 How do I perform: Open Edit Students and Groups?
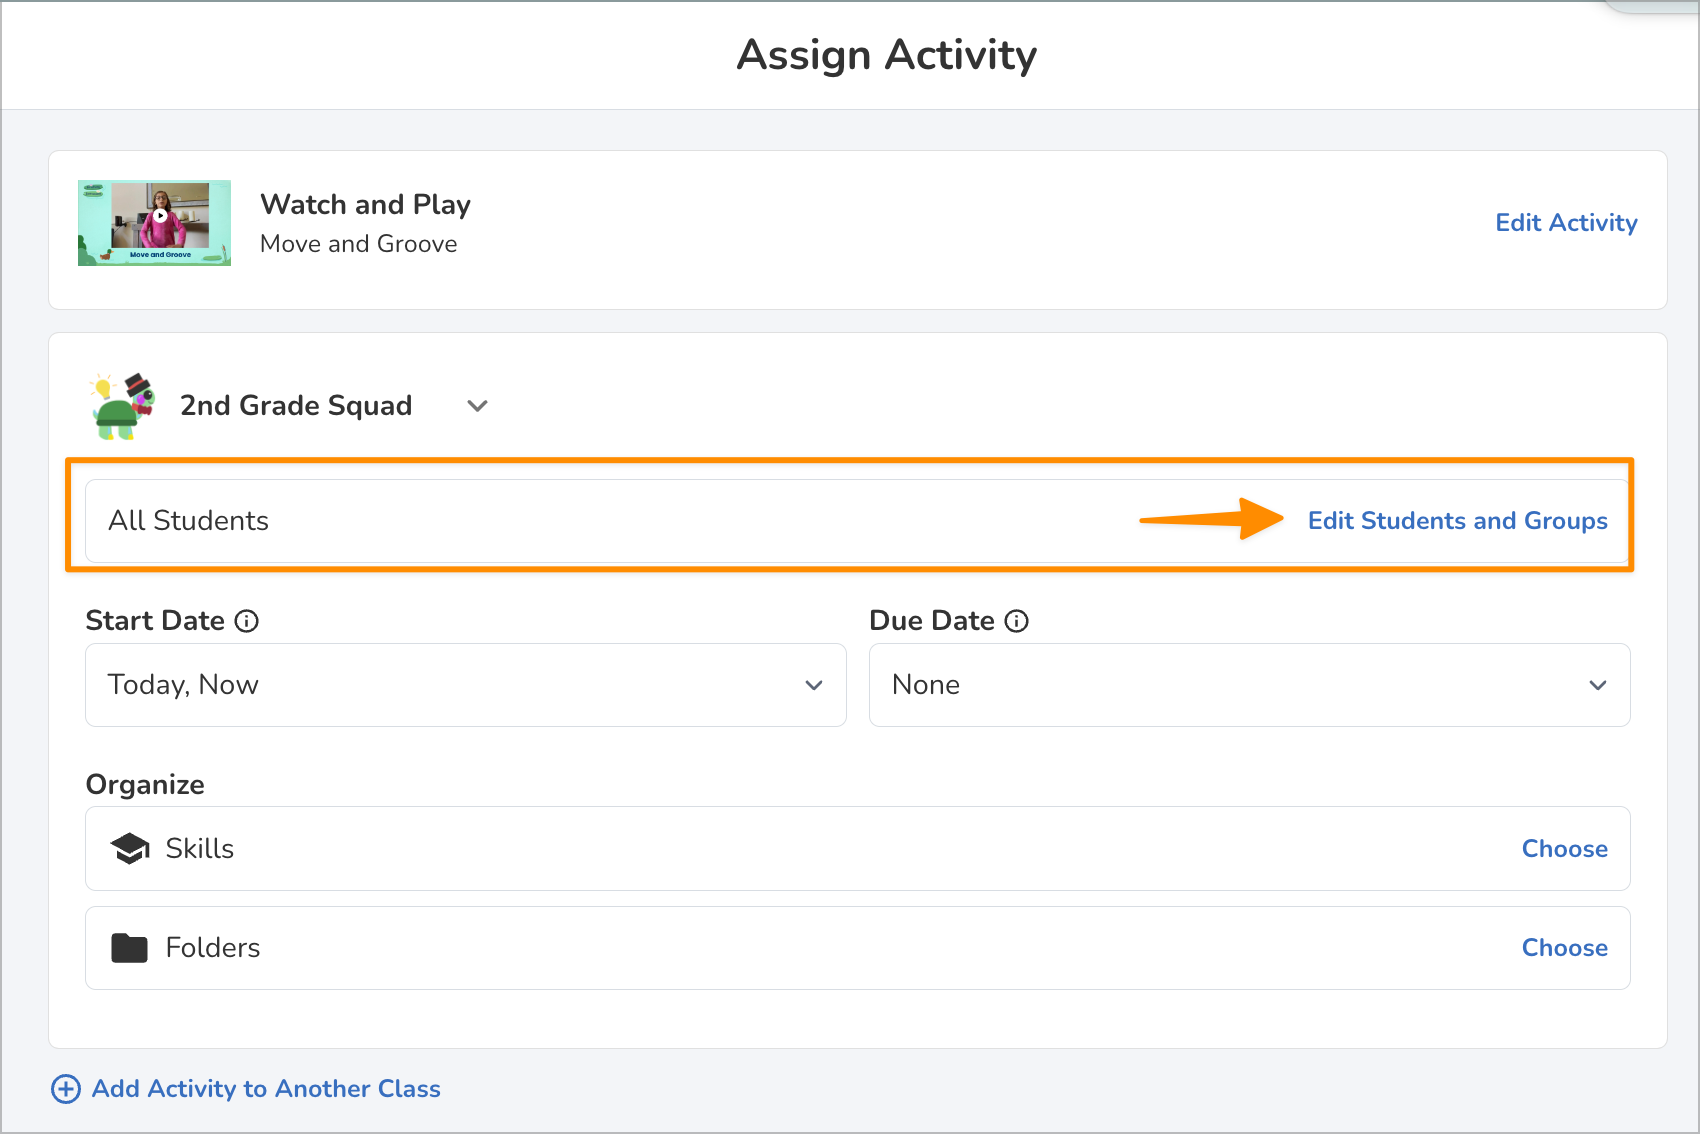tap(1457, 520)
